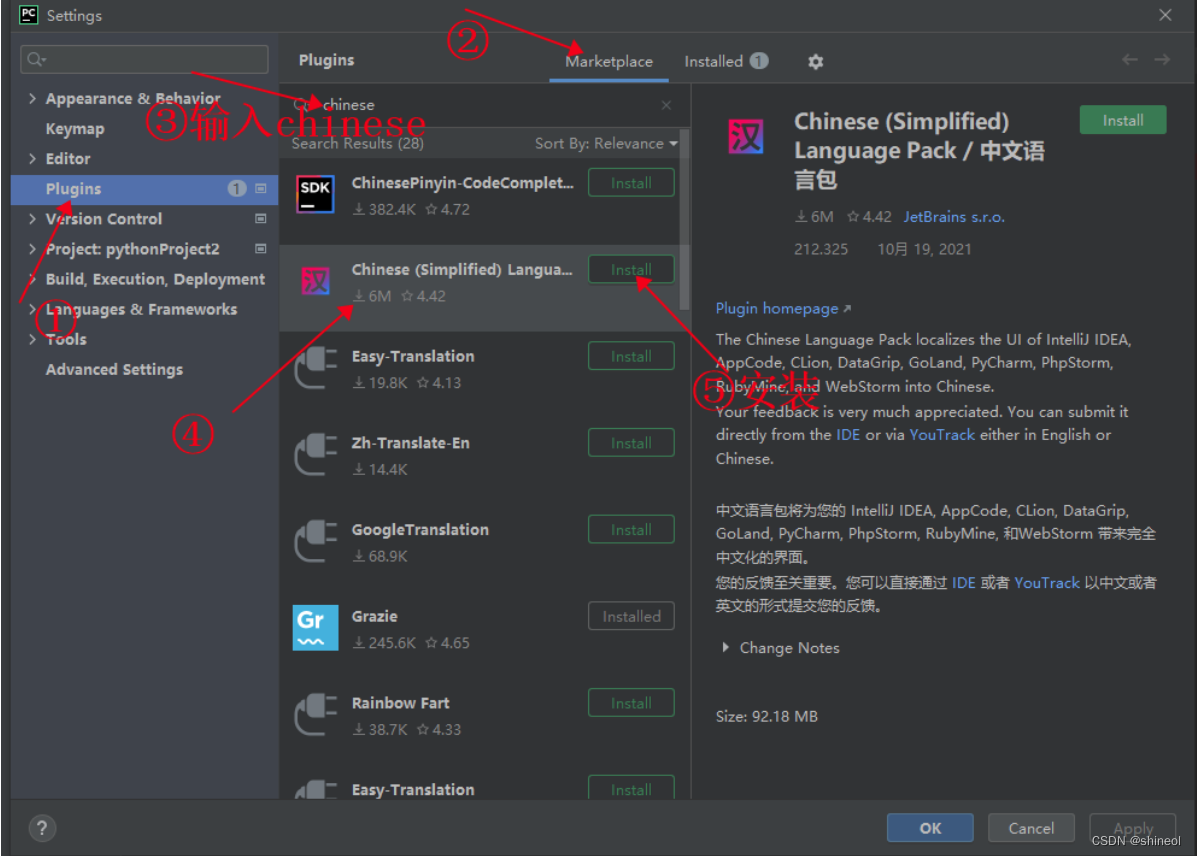Expand the Project: pythonProject2 node
The width and height of the screenshot is (1197, 856).
(32, 248)
